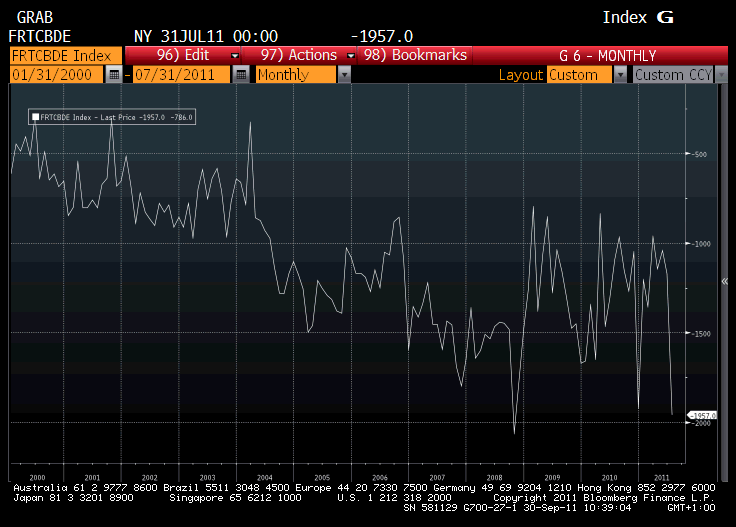Click the 2011 year label on x-axis
Screen dimensions: 736x527
[x=662, y=477]
